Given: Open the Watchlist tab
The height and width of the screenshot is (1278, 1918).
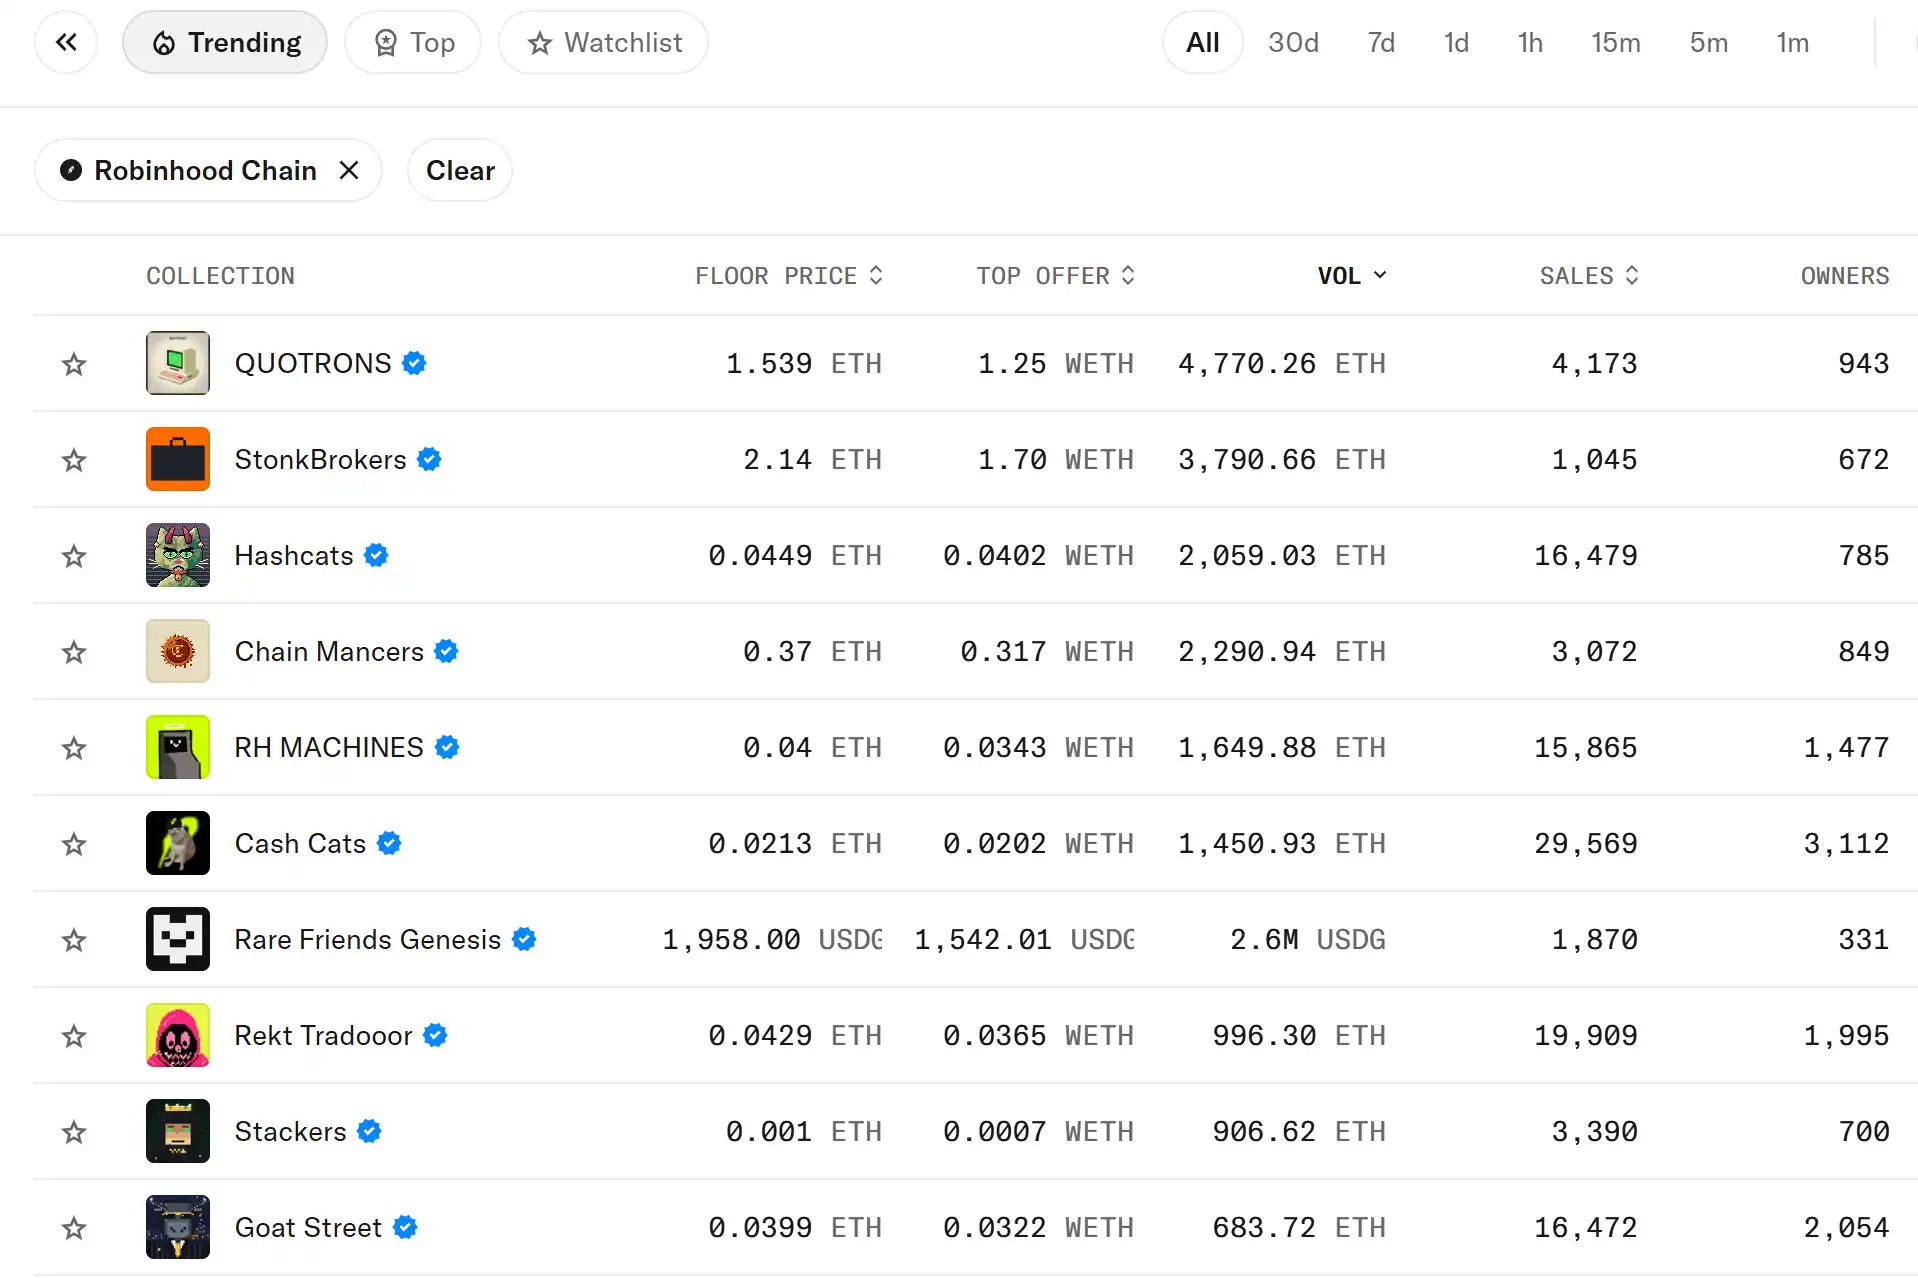Looking at the screenshot, I should click(x=604, y=42).
